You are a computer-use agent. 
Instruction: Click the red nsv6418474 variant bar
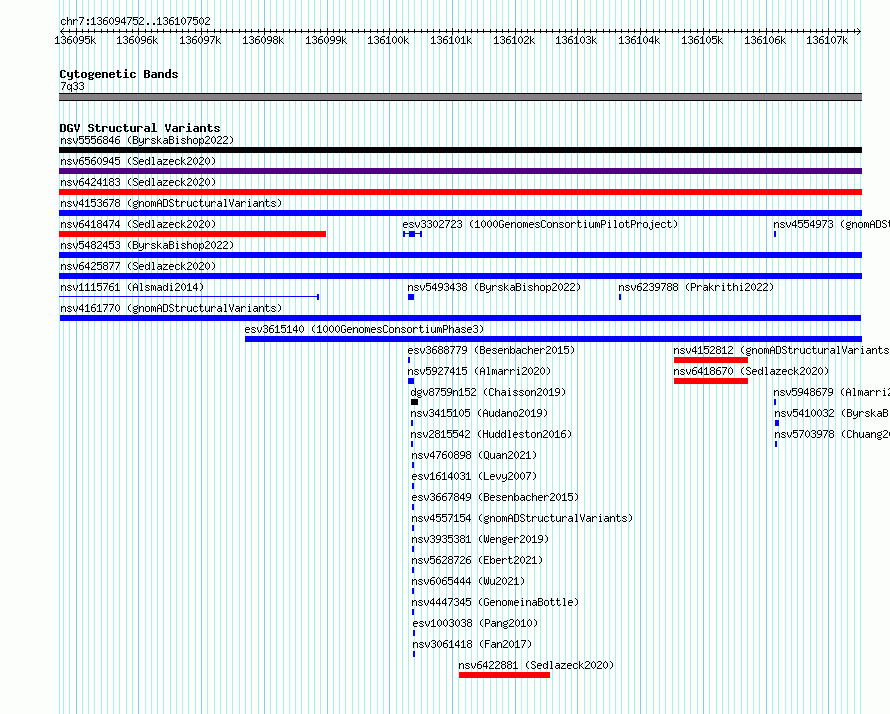[192, 234]
